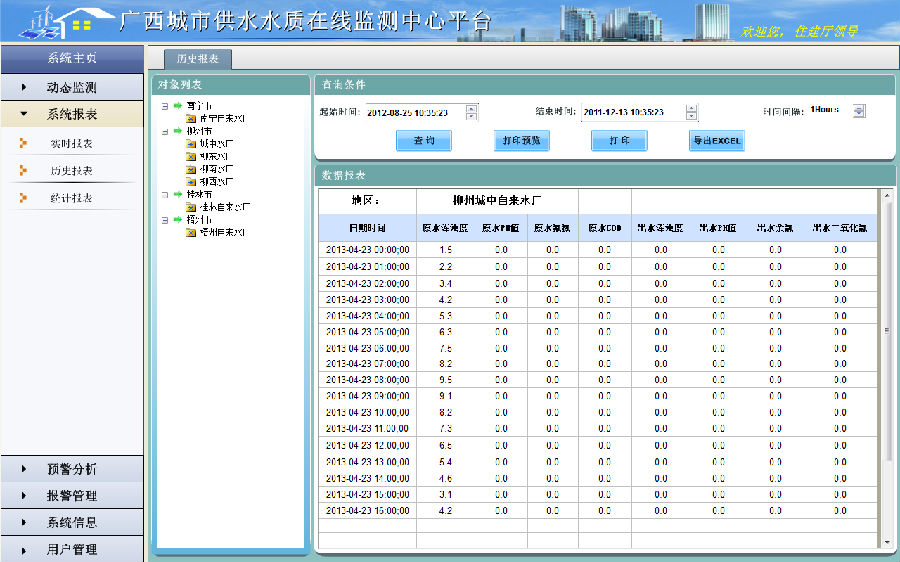Click the folder icon beside 桂林自来水厂

click(x=190, y=206)
